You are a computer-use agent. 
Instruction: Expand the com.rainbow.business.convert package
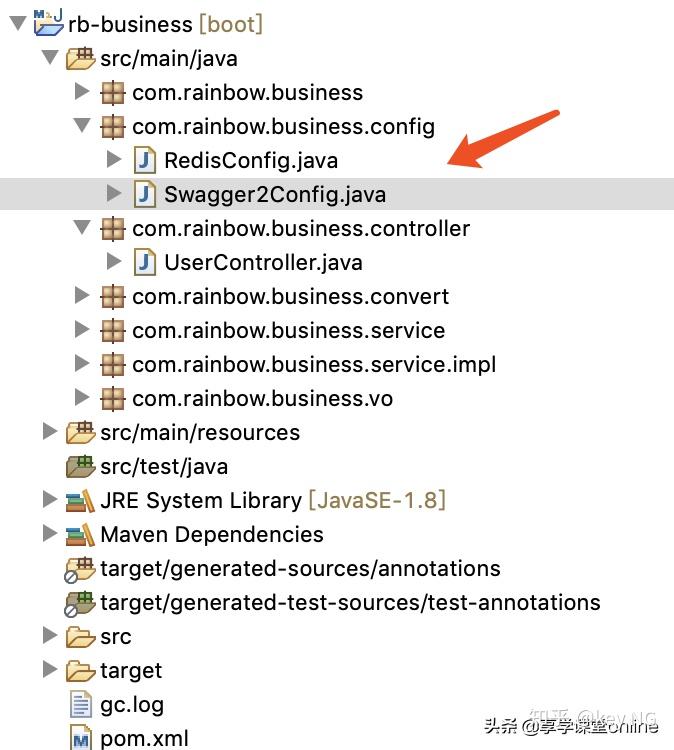82,295
